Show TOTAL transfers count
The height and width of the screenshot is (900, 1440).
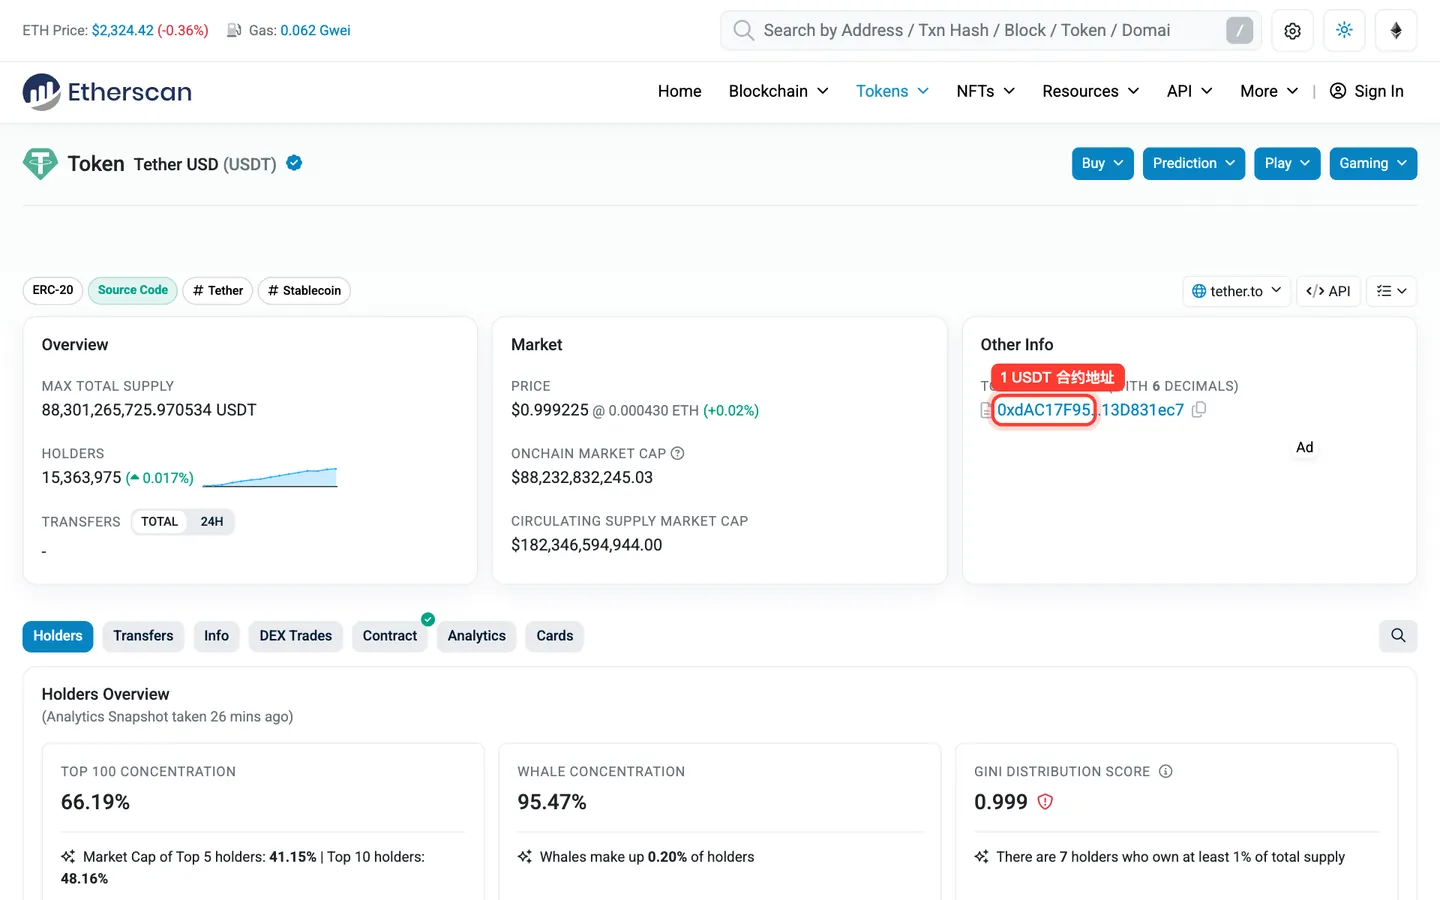(x=159, y=522)
